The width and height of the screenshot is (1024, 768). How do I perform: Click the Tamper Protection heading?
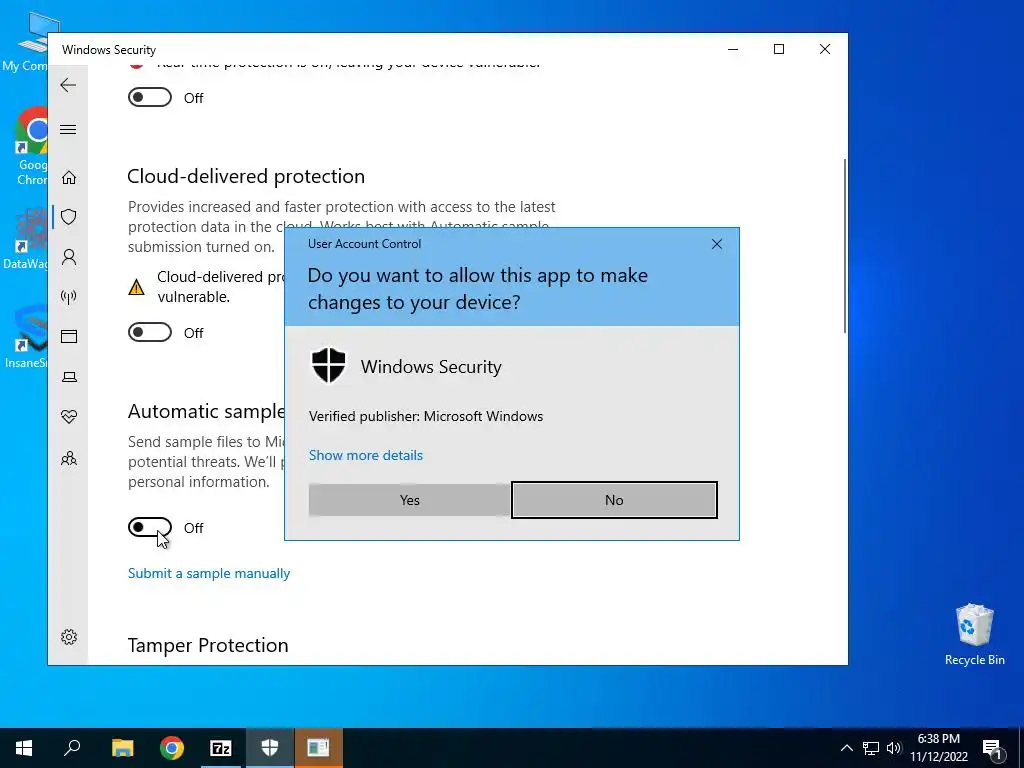(208, 645)
